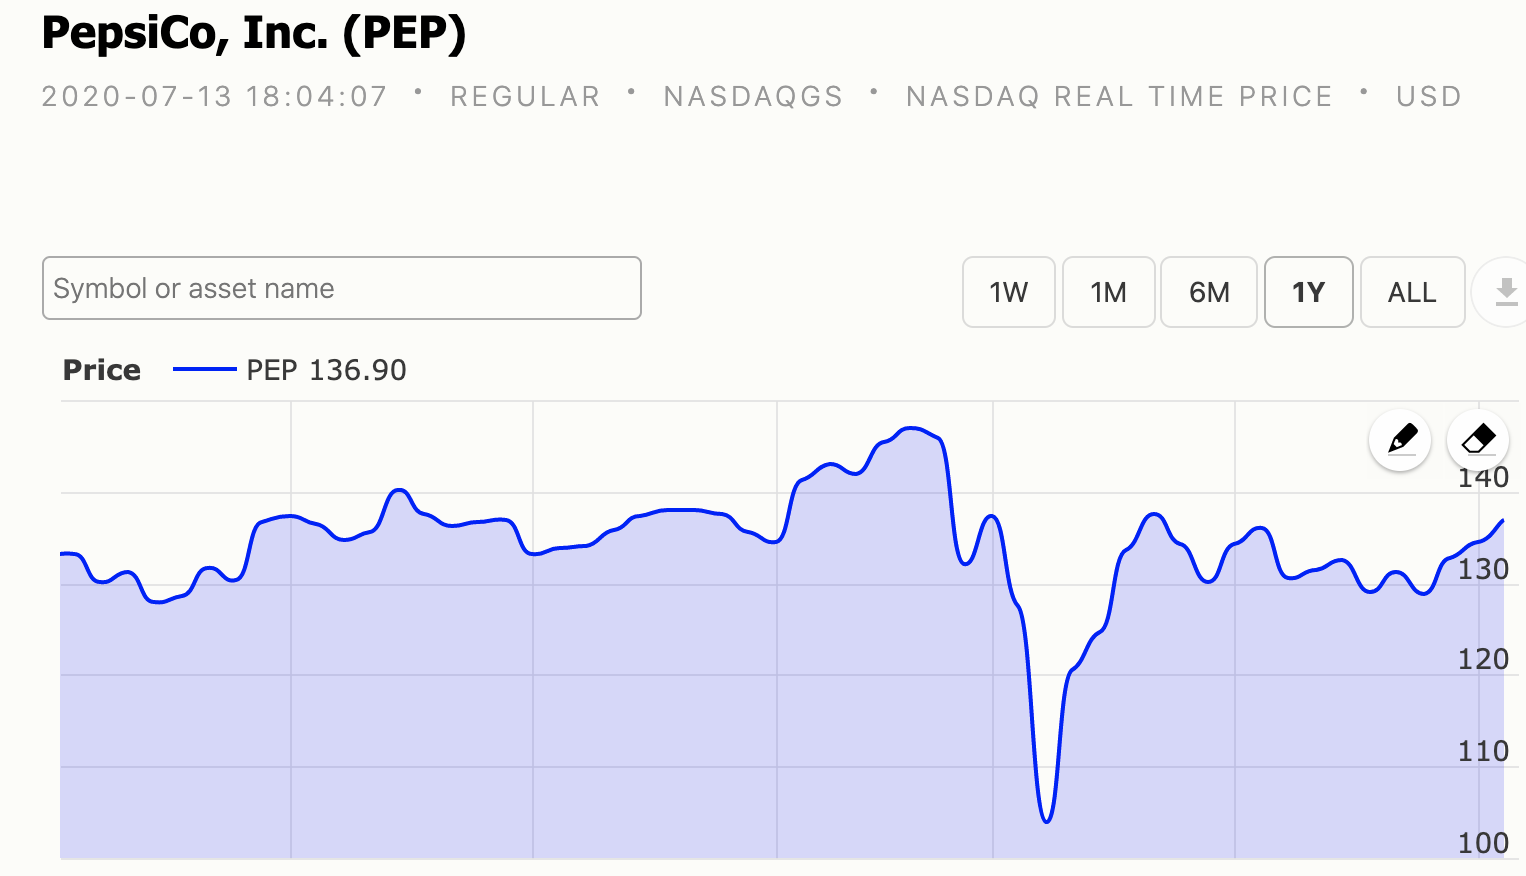Download the chart data
The width and height of the screenshot is (1526, 876).
(x=1504, y=292)
